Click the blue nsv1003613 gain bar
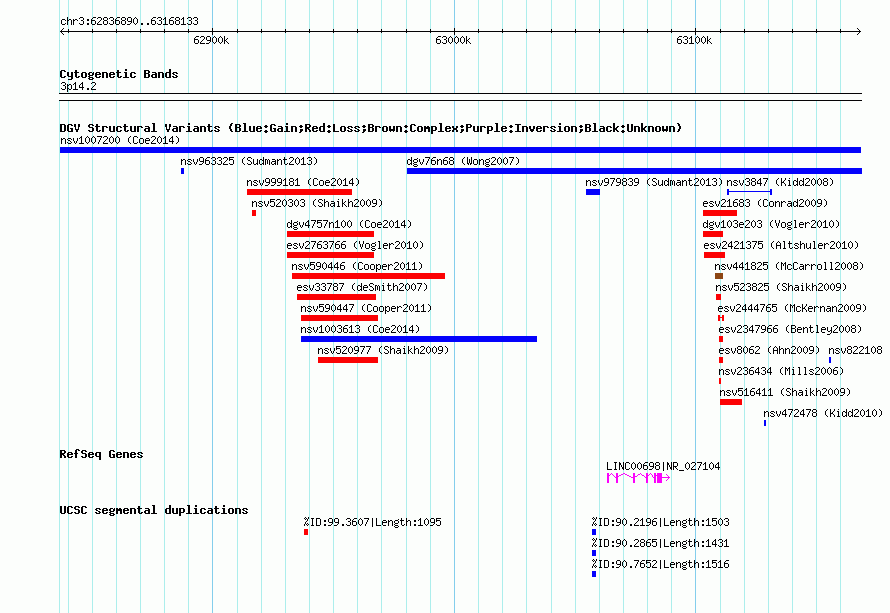This screenshot has height=613, width=890. [419, 339]
